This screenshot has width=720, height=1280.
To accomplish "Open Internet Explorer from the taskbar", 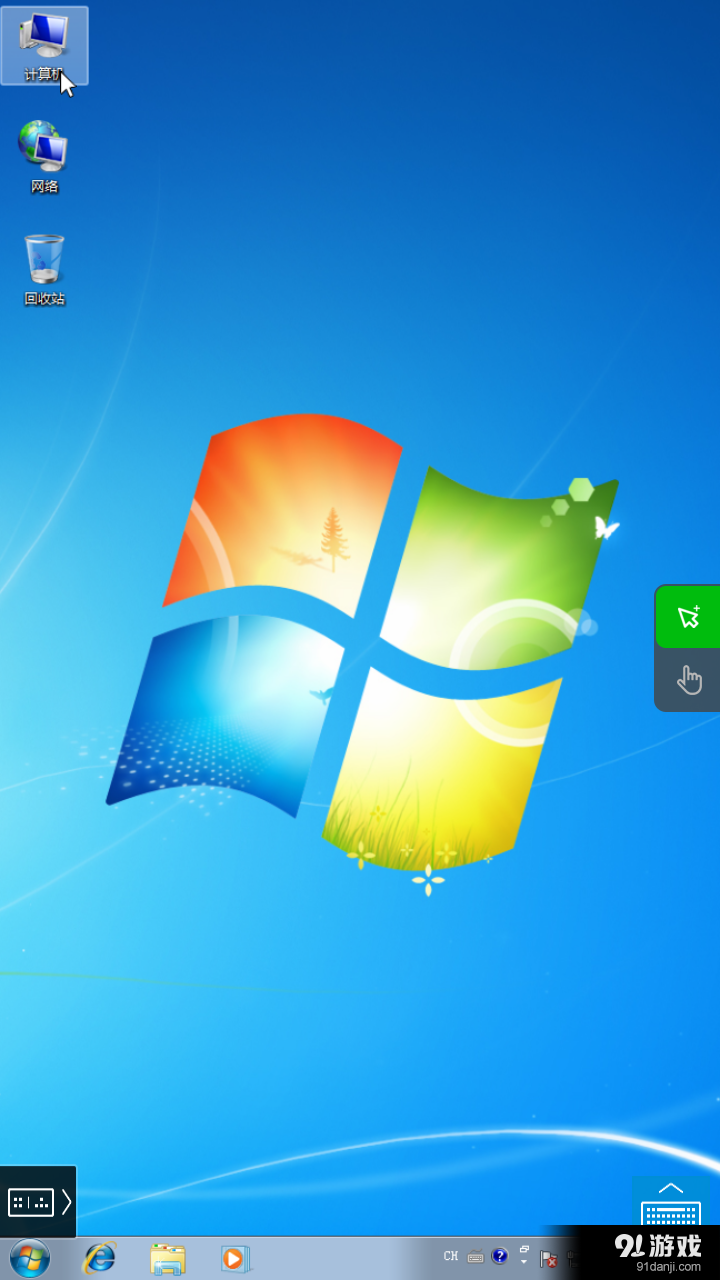I will coord(99,1257).
